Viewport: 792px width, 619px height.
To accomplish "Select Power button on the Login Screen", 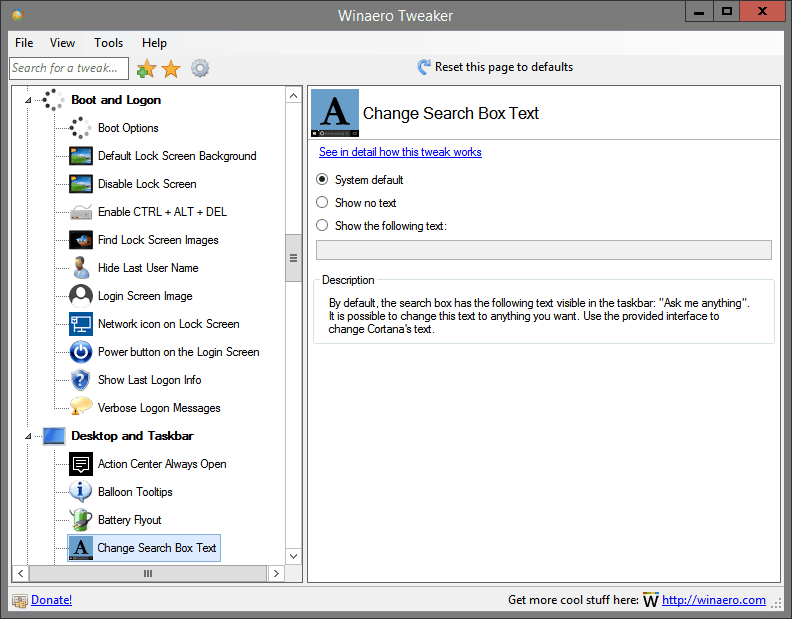I will pos(178,352).
